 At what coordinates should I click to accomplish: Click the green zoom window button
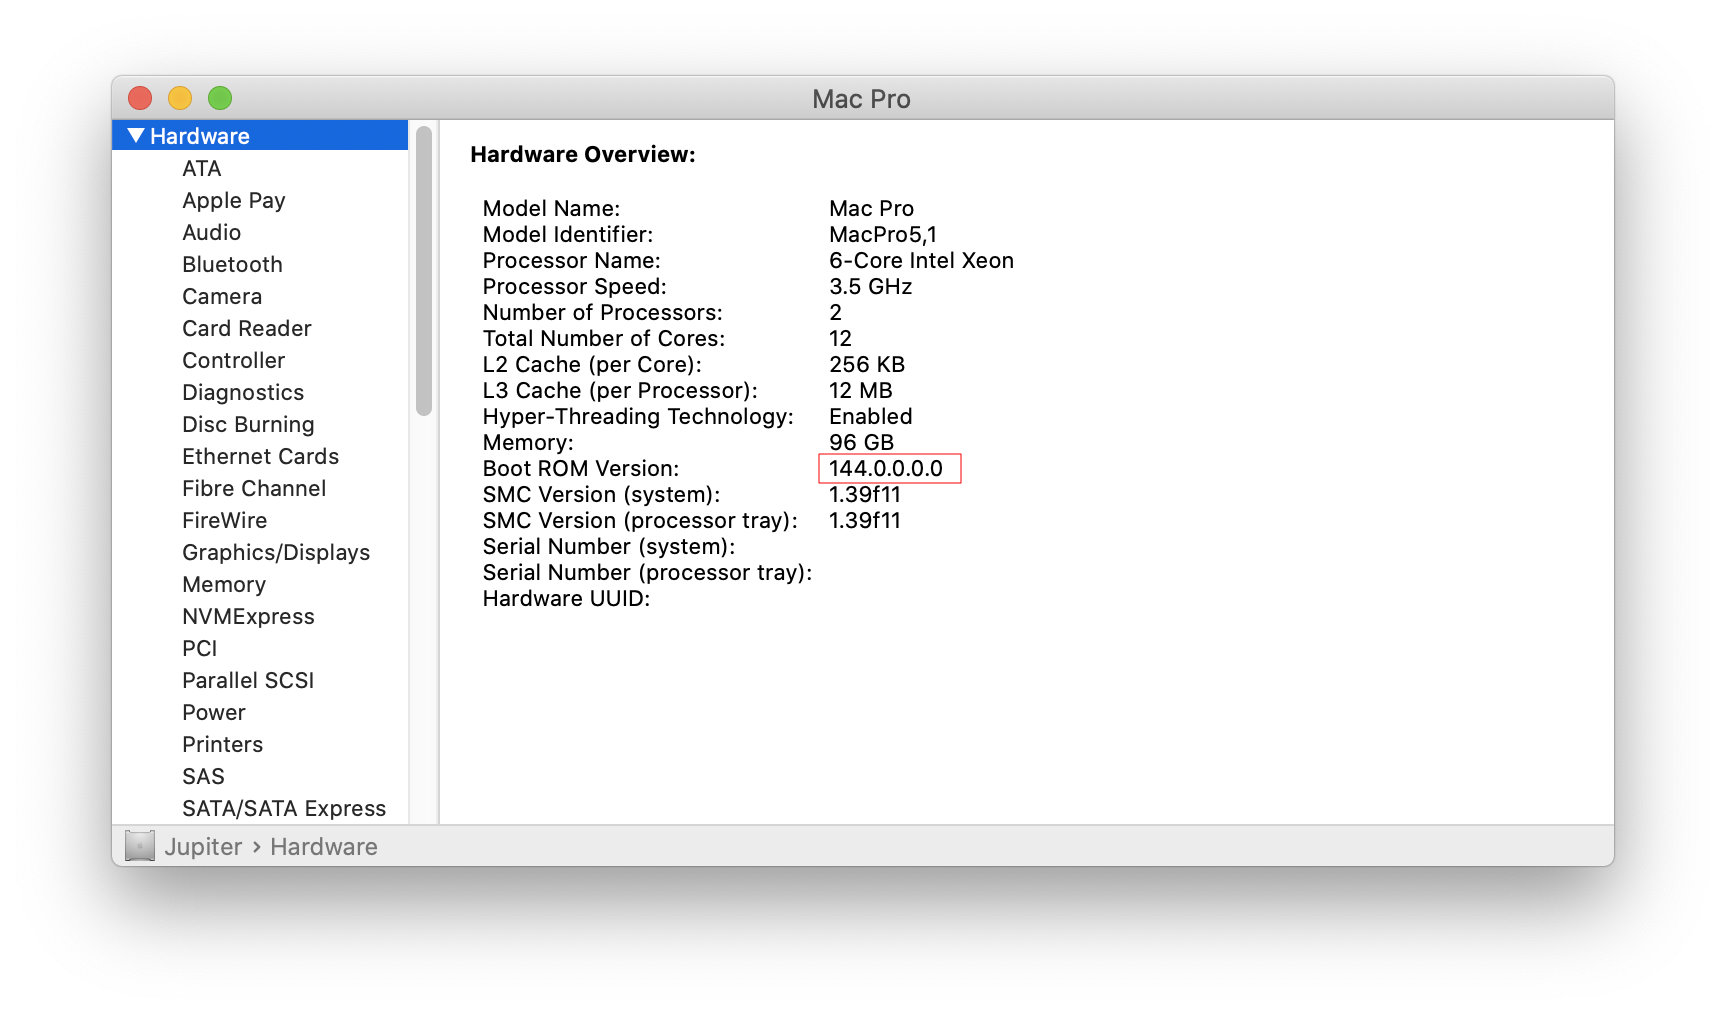[220, 98]
